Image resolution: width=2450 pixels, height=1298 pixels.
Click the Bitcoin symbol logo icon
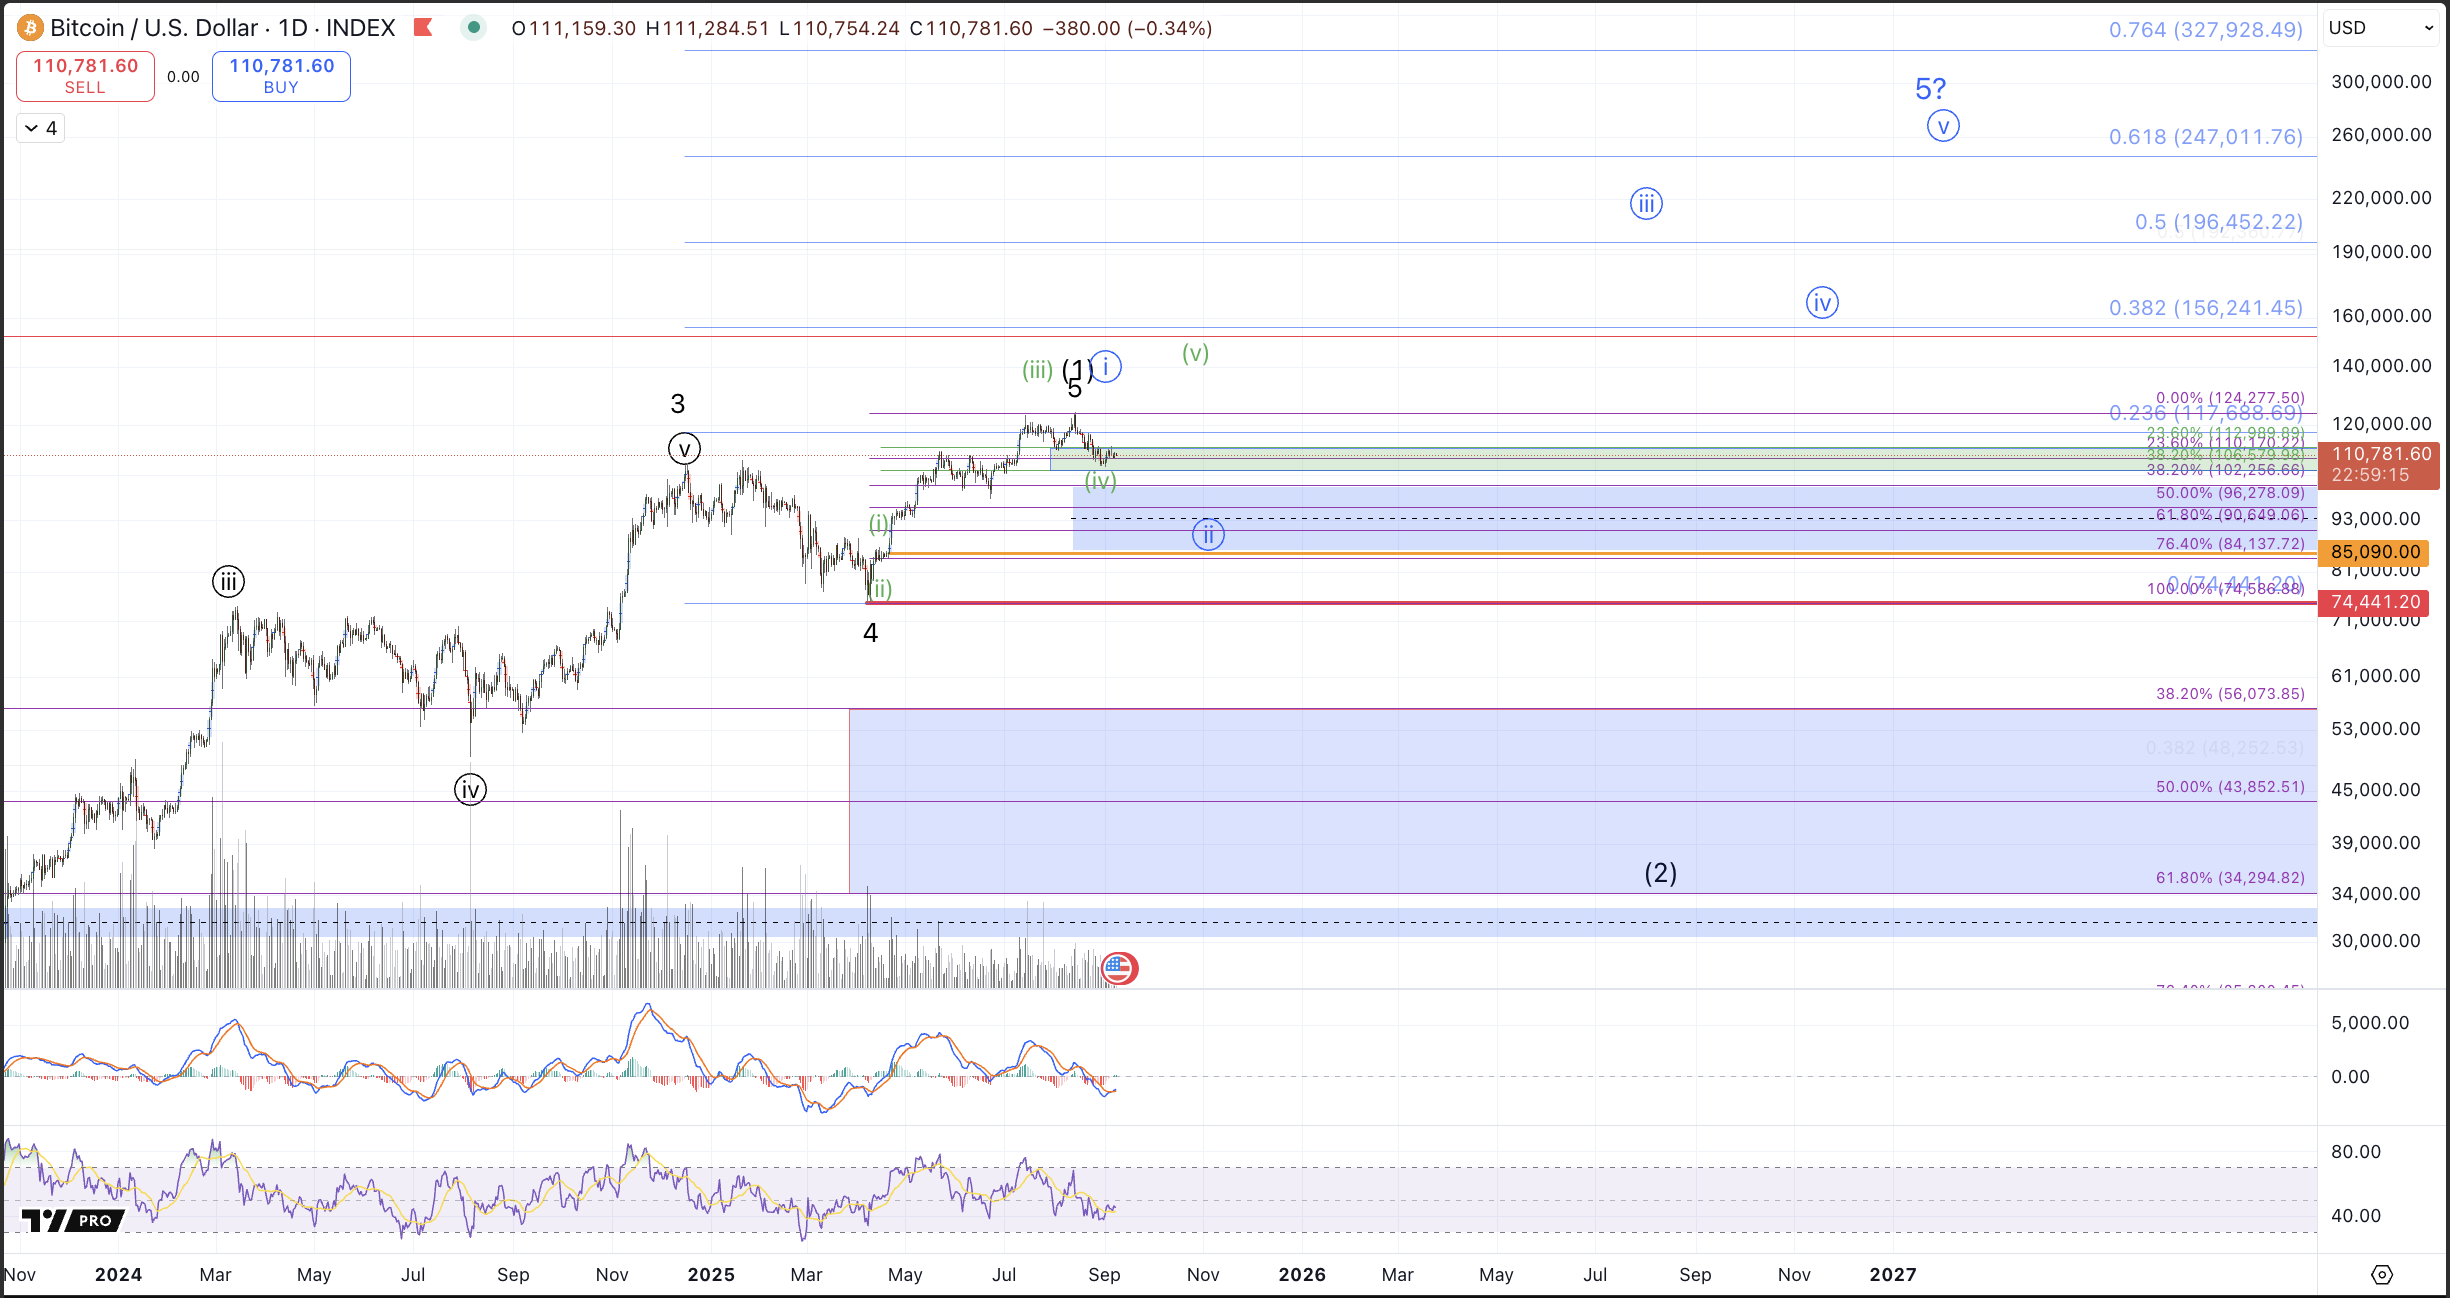[x=30, y=28]
